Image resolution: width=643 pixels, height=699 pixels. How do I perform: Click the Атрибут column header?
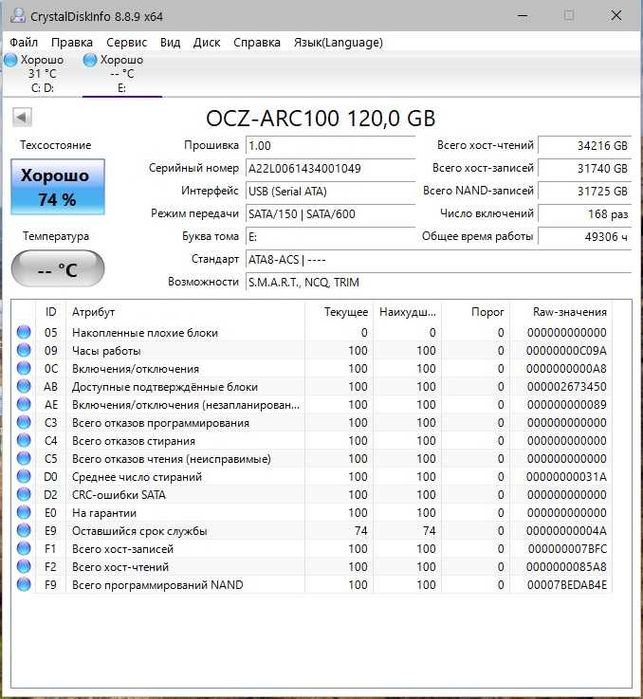tap(185, 312)
